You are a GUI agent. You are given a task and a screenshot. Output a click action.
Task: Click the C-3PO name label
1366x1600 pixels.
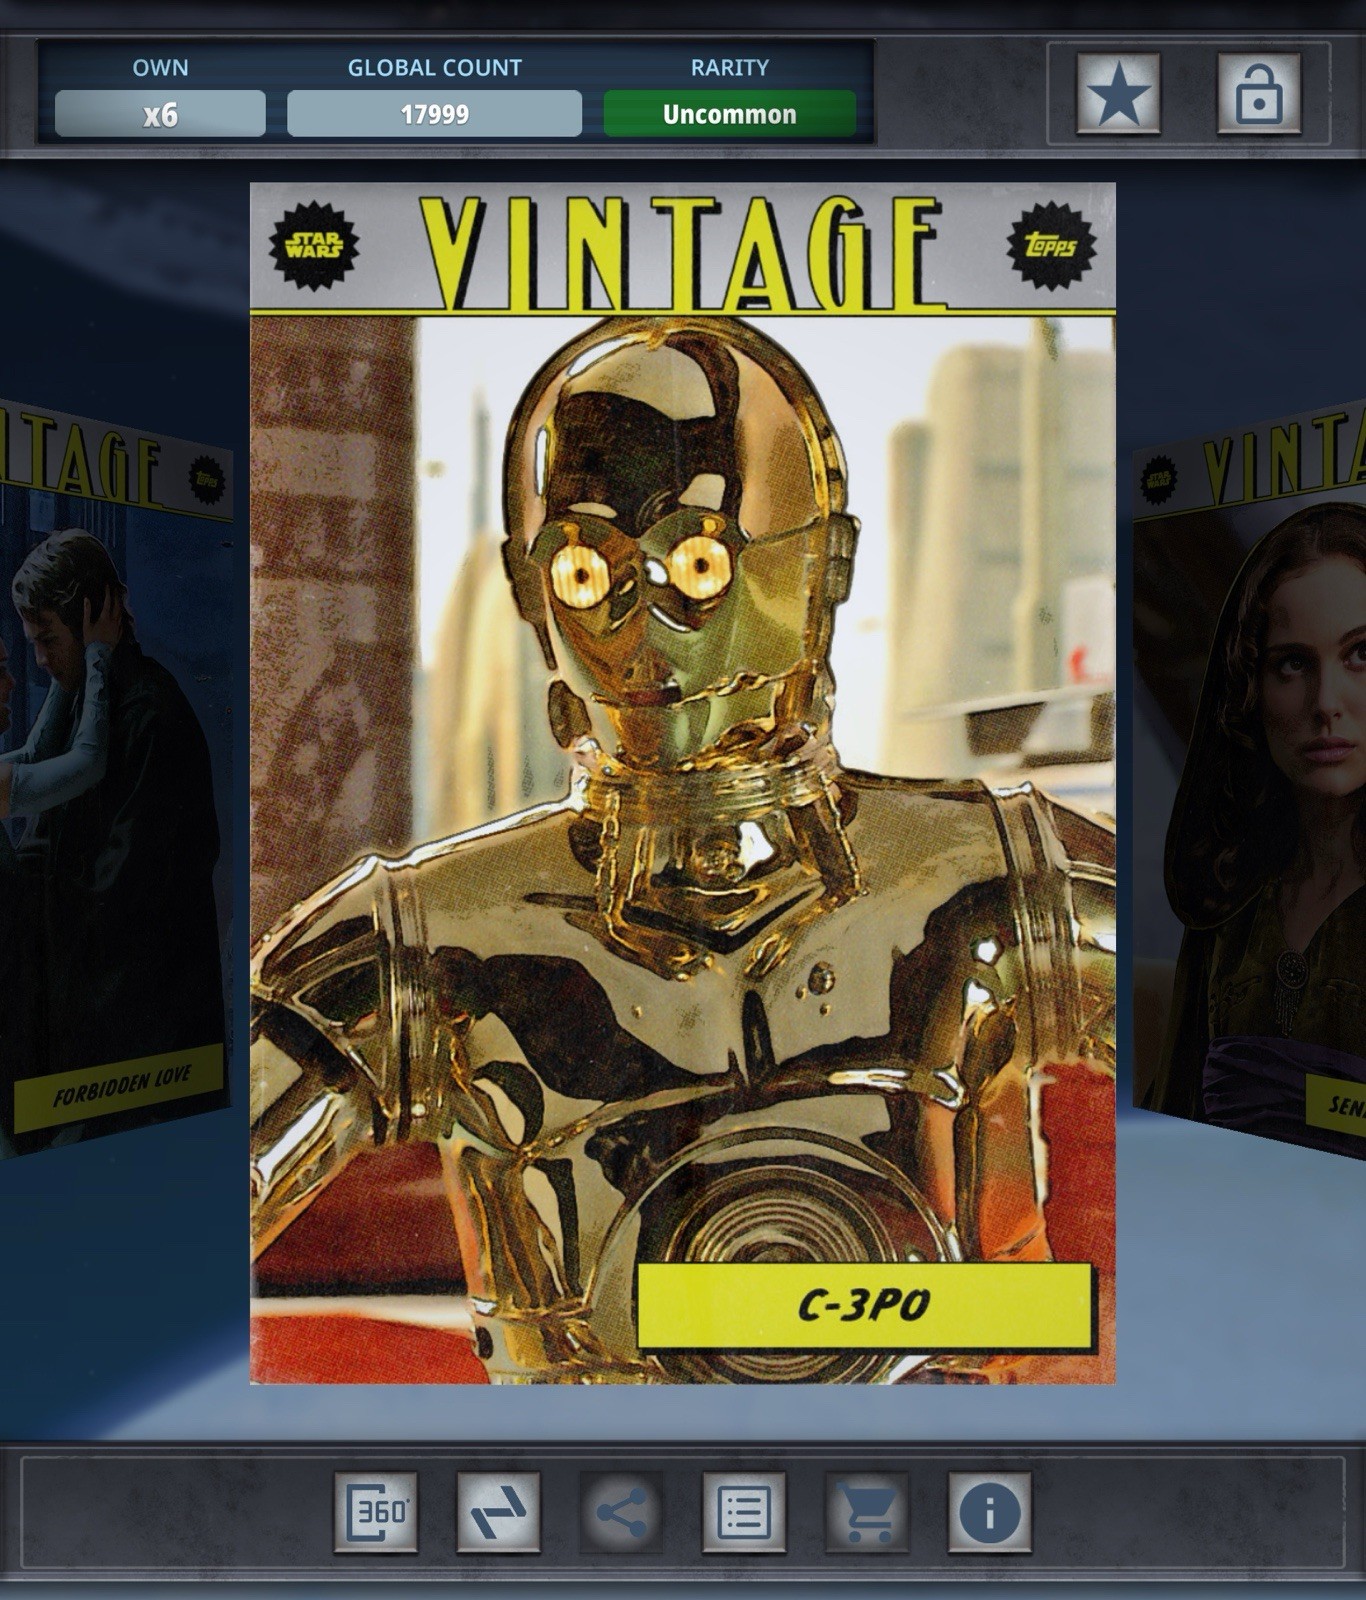[x=864, y=1305]
